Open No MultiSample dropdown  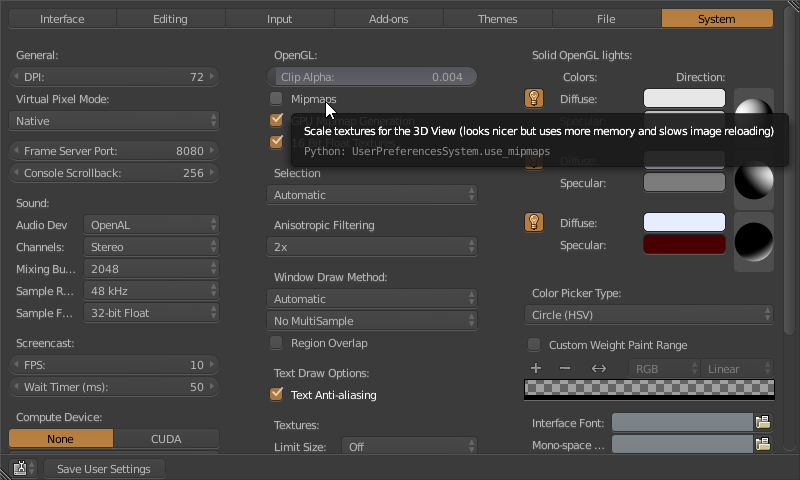coord(372,321)
